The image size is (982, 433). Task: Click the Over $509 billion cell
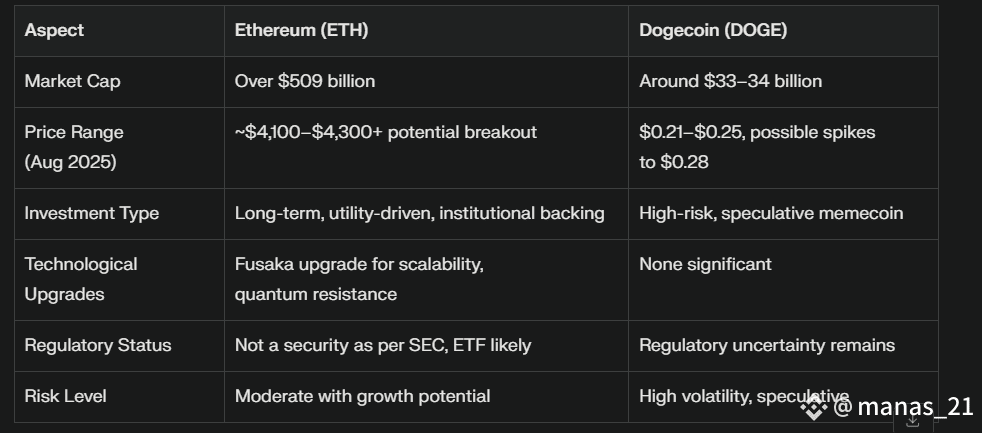[305, 81]
